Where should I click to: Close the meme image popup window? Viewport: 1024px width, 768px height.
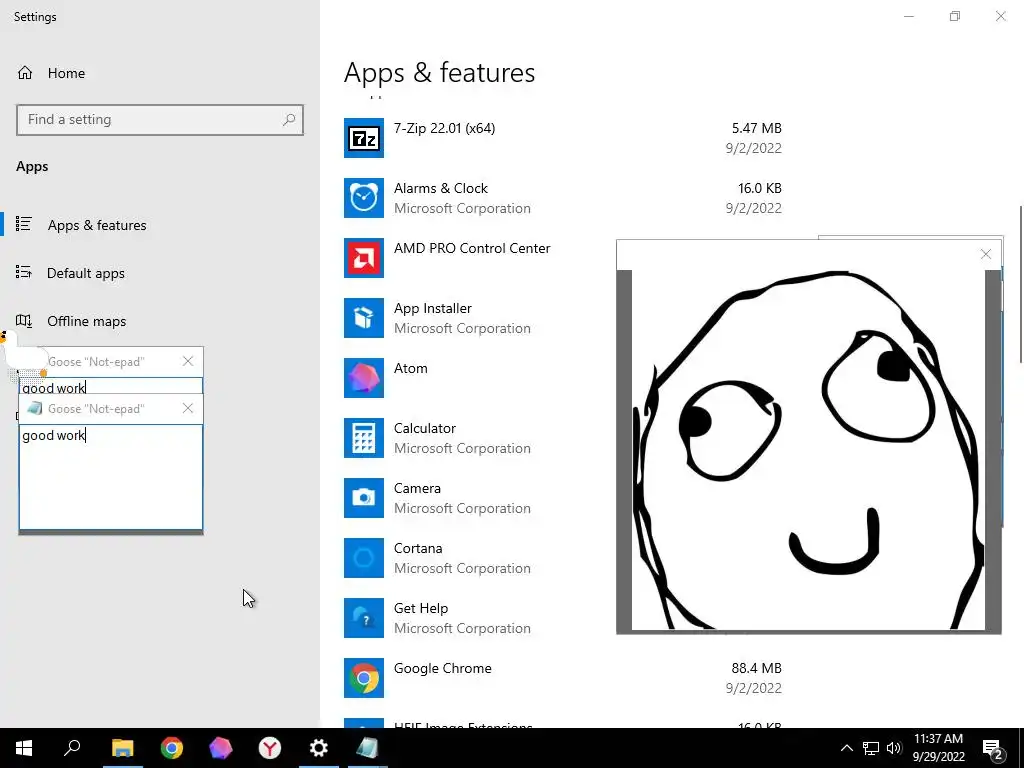(x=986, y=254)
